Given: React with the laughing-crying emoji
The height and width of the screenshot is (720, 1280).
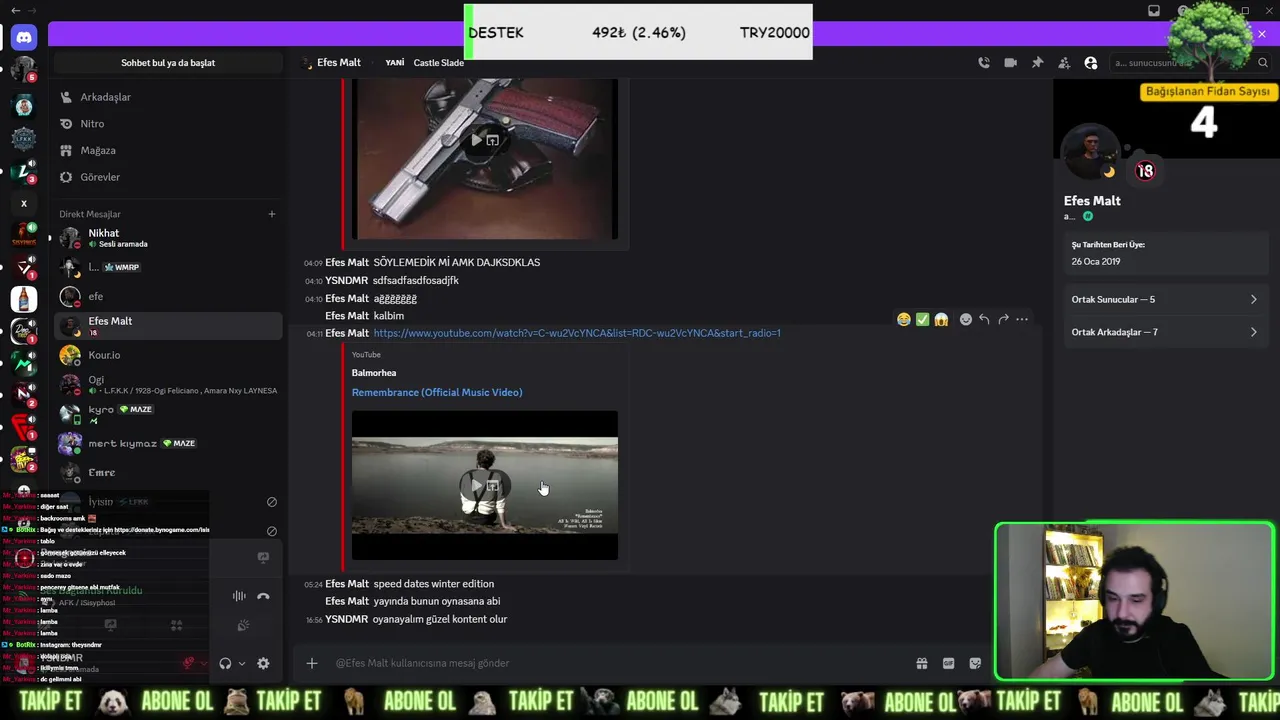Looking at the screenshot, I should click(x=904, y=319).
